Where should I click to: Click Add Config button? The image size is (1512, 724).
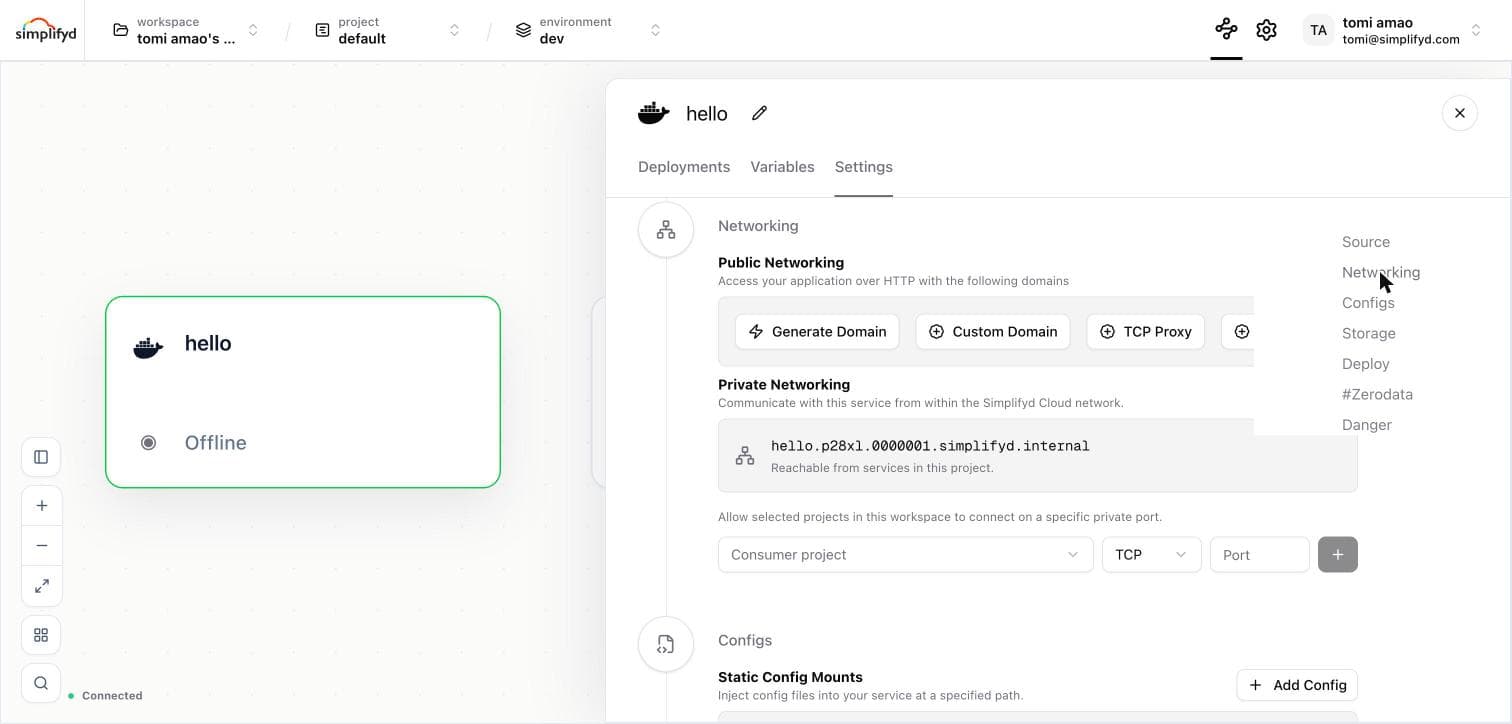click(1297, 685)
